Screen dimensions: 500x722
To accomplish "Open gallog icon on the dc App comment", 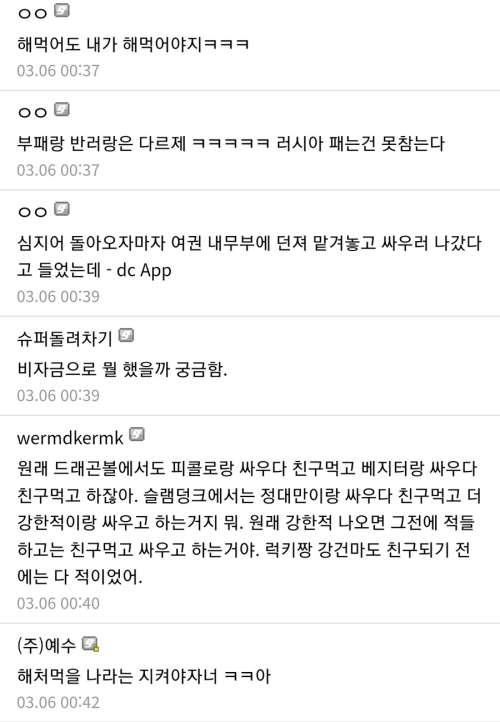I will tap(62, 209).
